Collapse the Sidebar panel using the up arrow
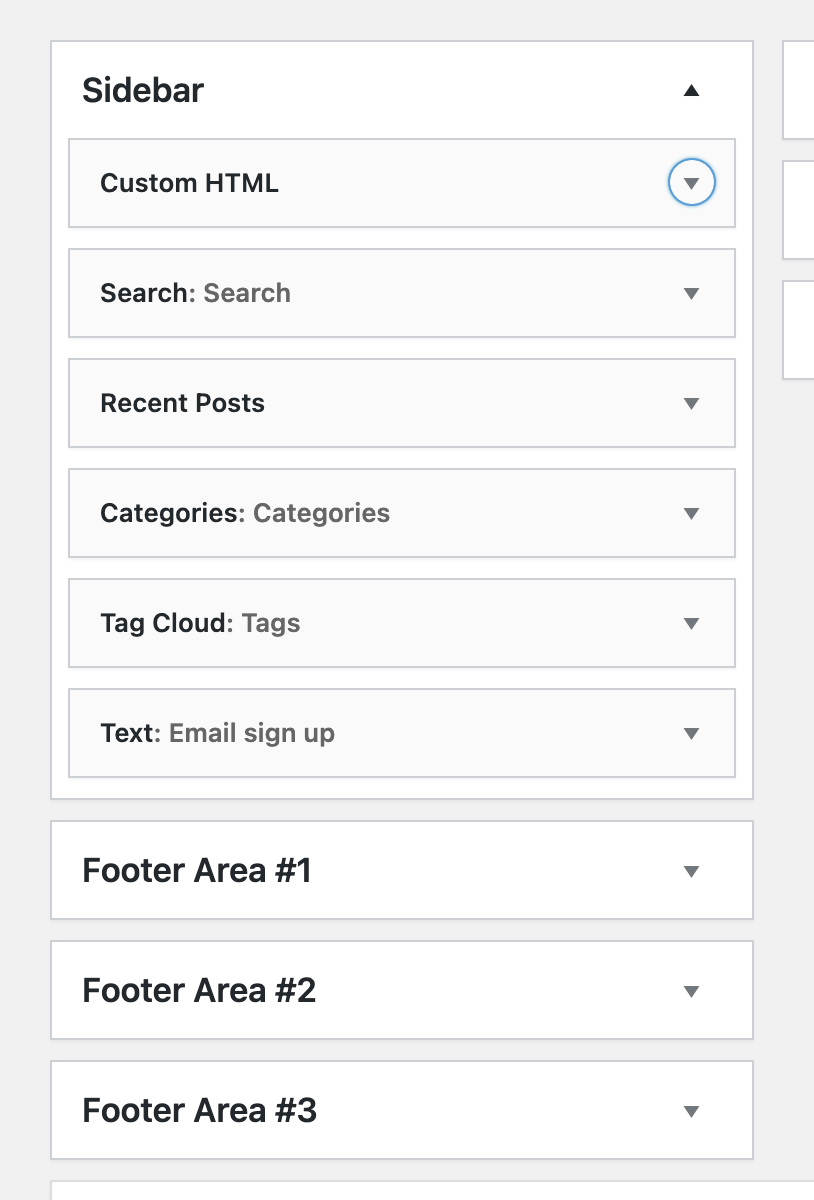This screenshot has height=1200, width=814. (691, 90)
